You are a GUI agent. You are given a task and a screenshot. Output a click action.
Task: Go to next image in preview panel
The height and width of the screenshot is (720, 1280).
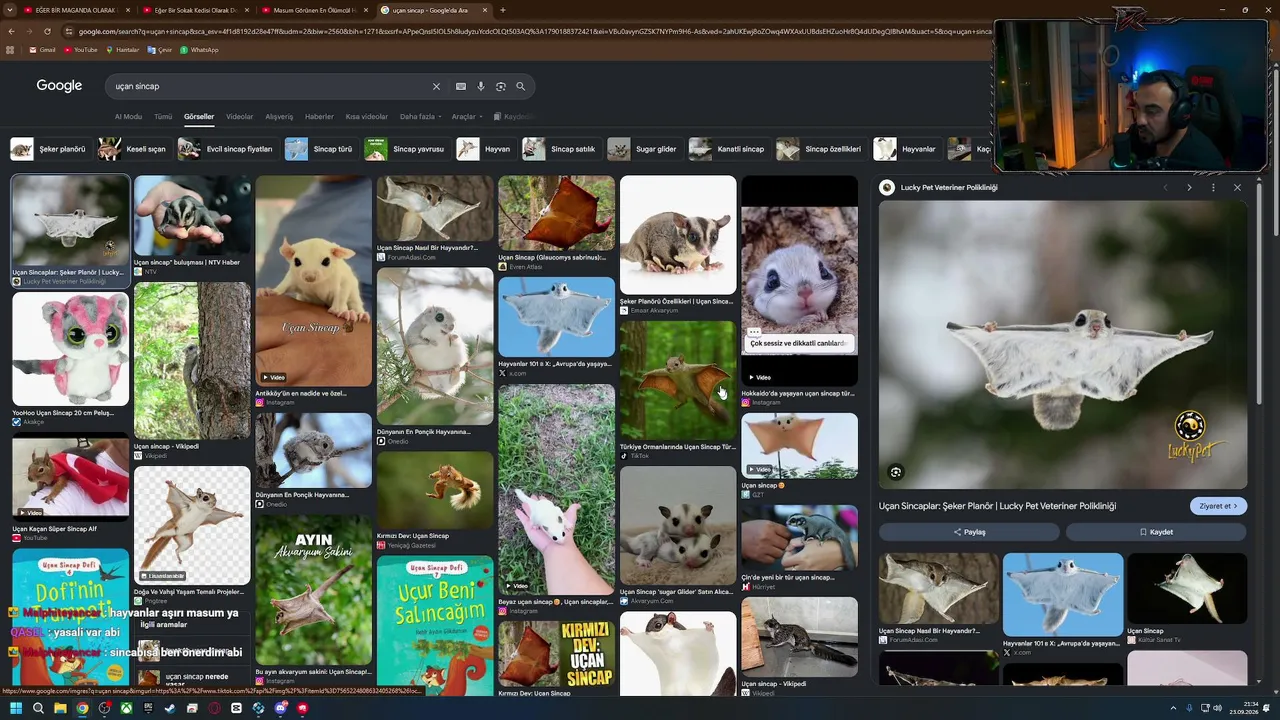(1189, 187)
